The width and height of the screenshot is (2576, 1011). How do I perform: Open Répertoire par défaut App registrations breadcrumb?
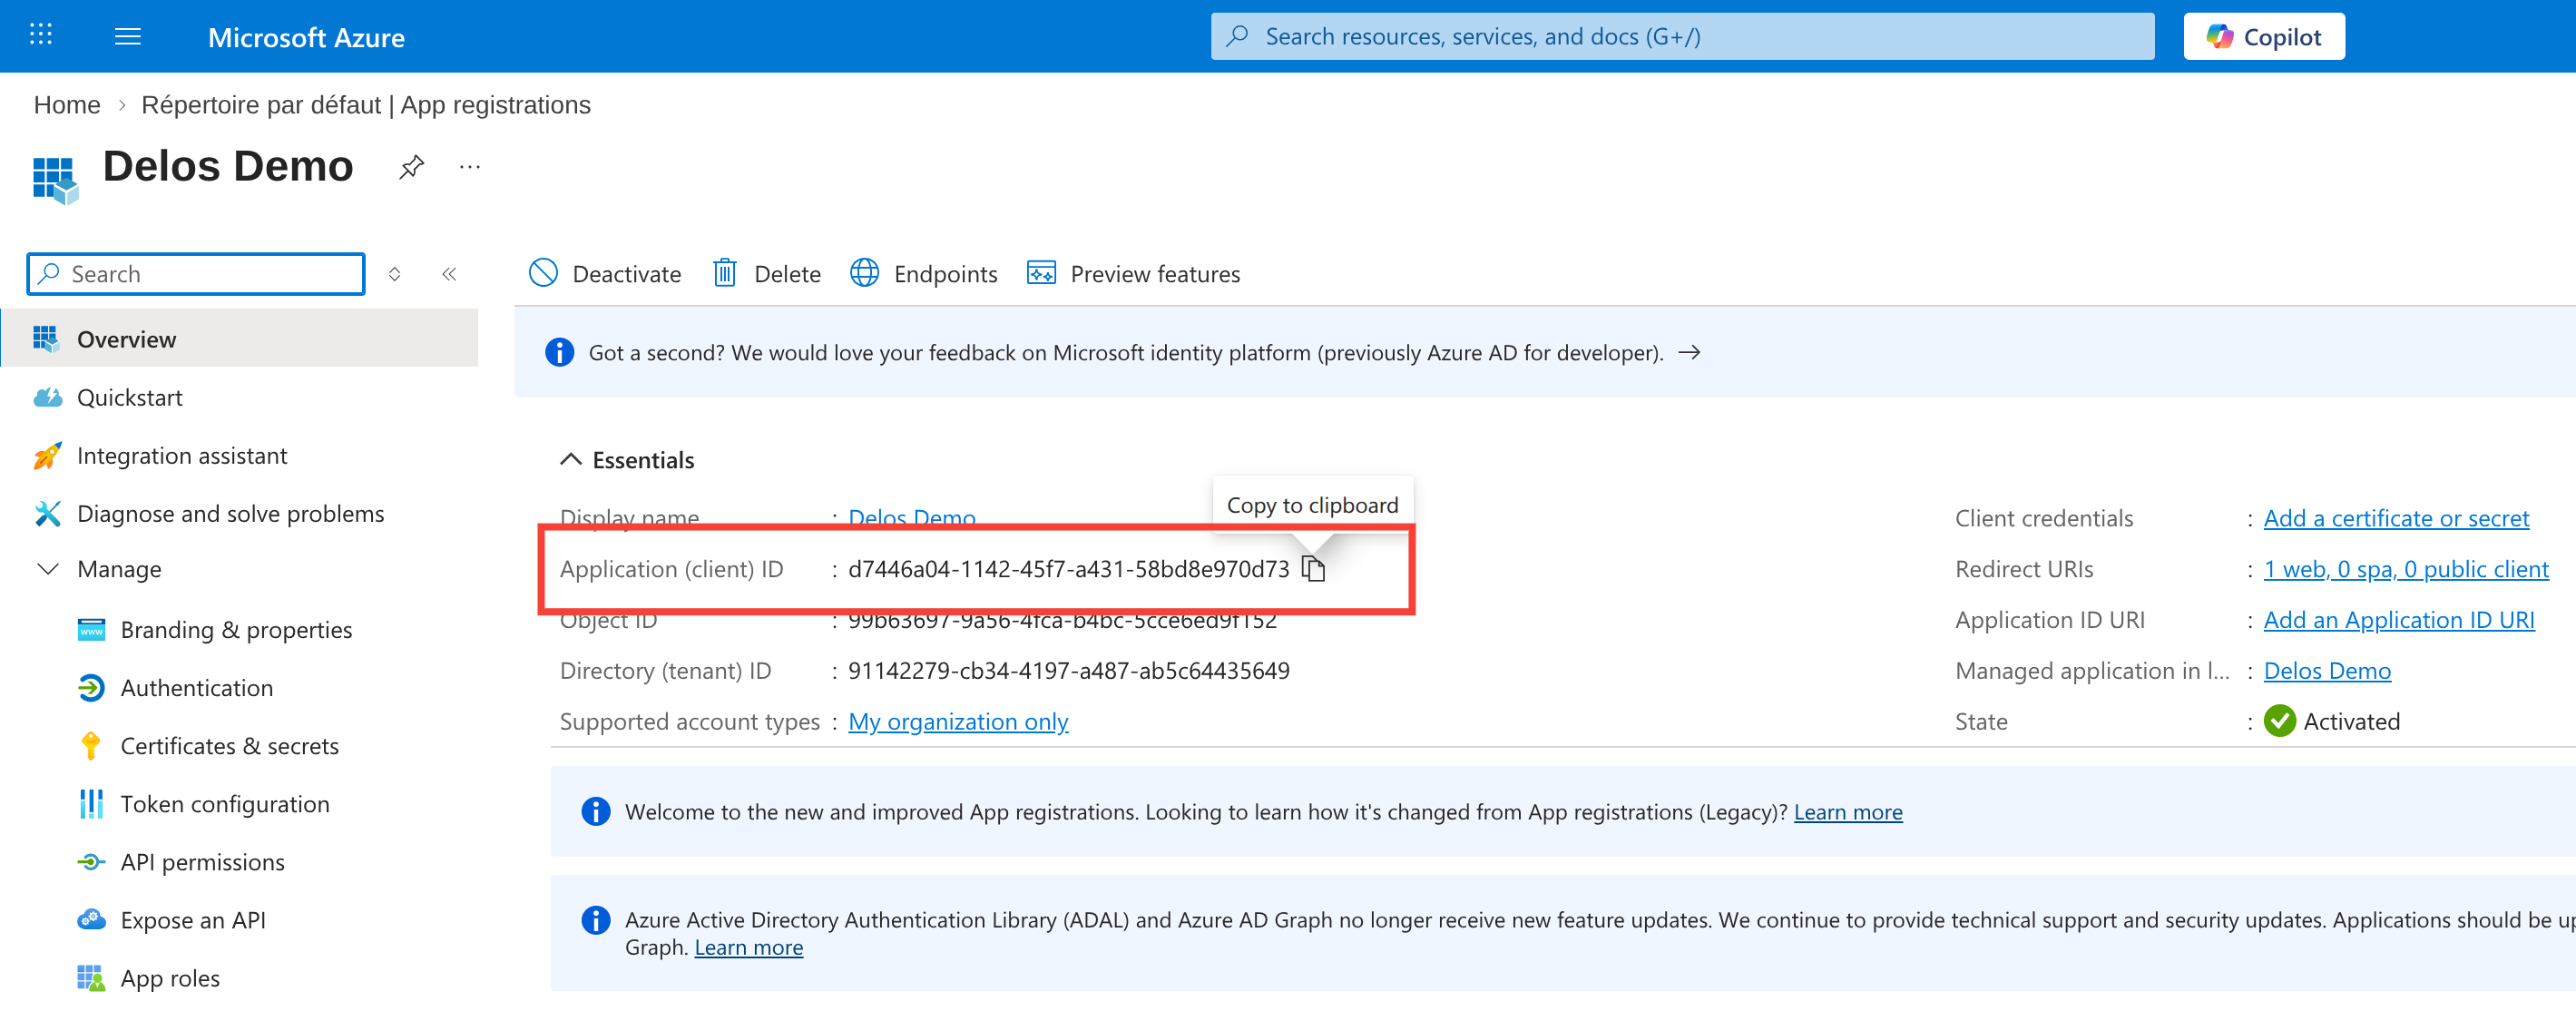pyautogui.click(x=365, y=105)
